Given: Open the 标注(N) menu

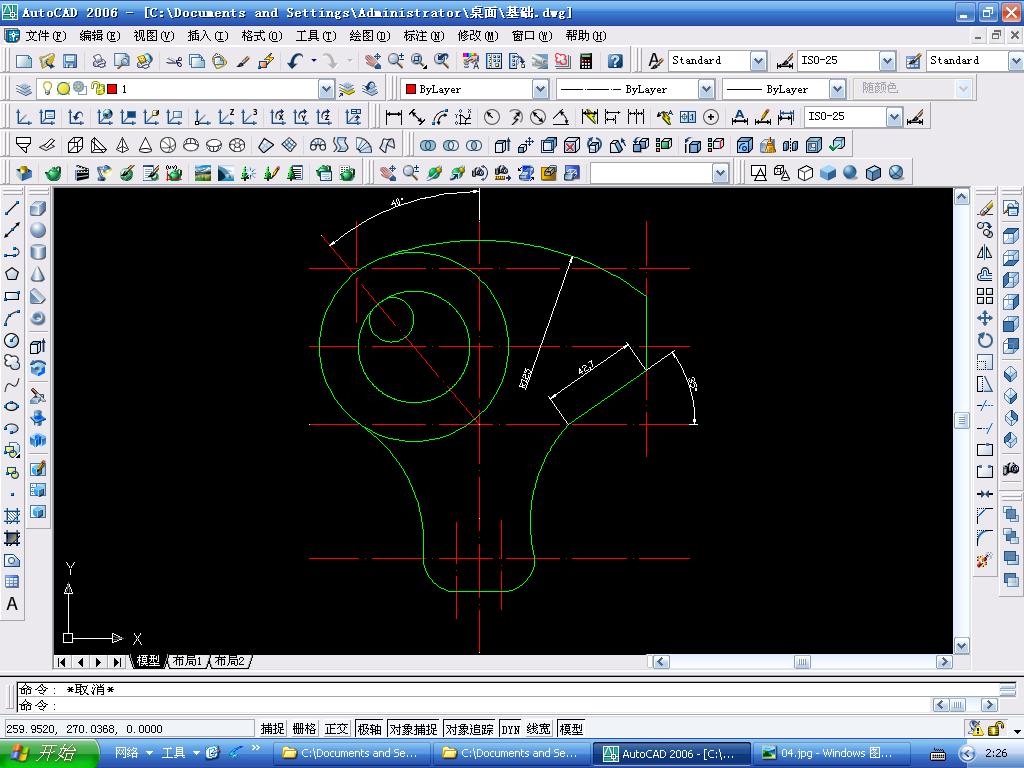Looking at the screenshot, I should pyautogui.click(x=424, y=36).
